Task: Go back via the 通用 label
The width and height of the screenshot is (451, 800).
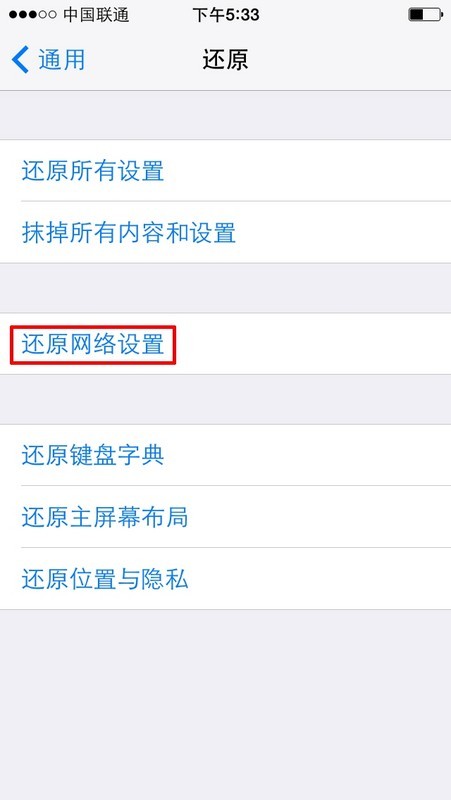Action: coord(62,60)
